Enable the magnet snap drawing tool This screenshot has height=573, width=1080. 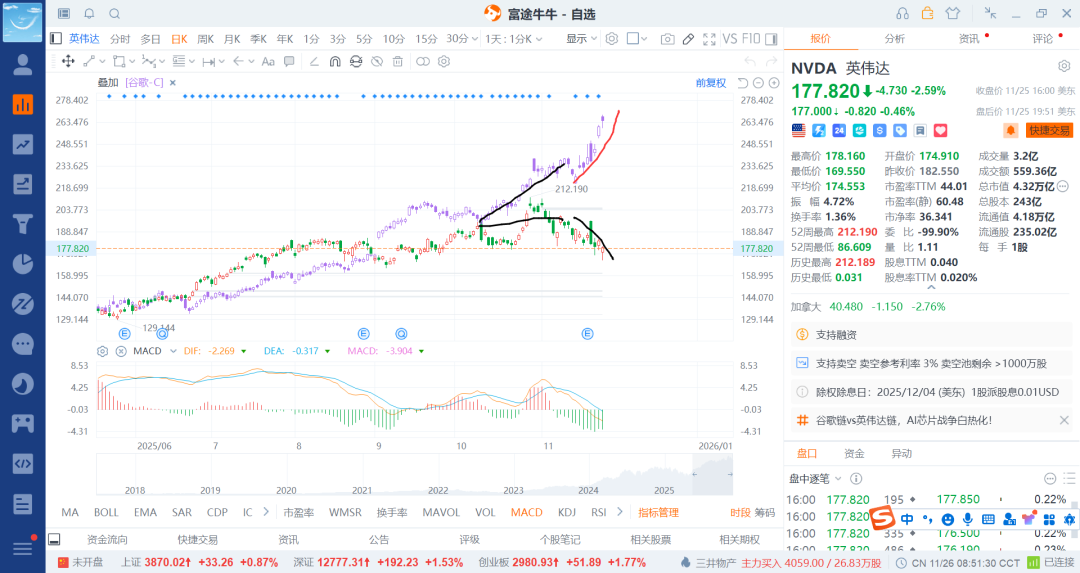click(x=335, y=61)
